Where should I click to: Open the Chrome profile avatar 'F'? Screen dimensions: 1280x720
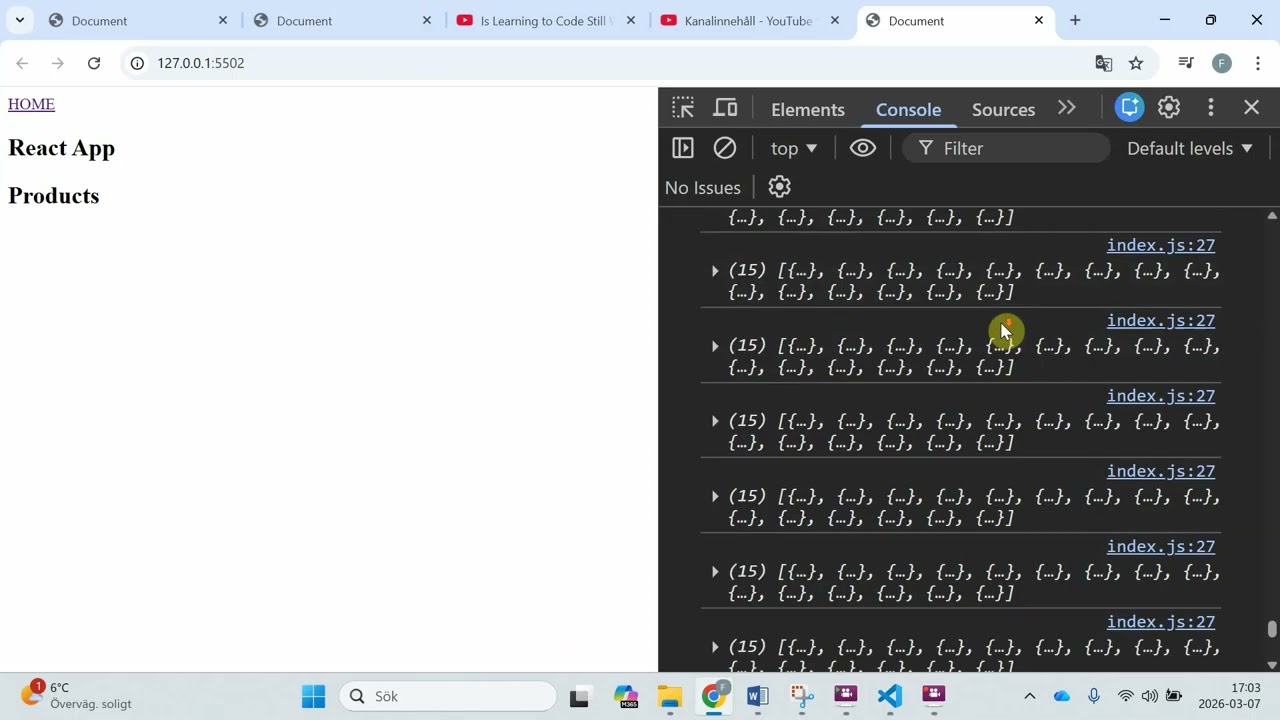pyautogui.click(x=1222, y=63)
